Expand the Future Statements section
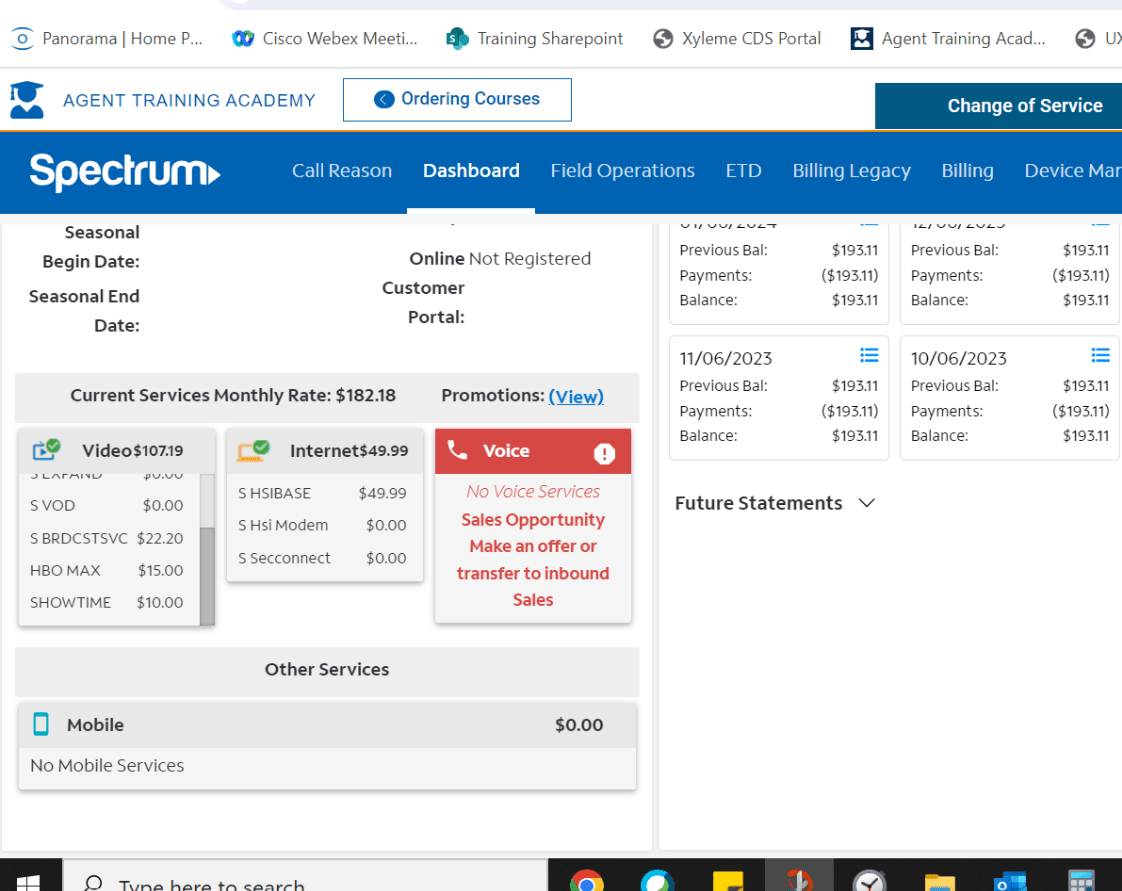Viewport: 1122px width, 891px height. 867,503
